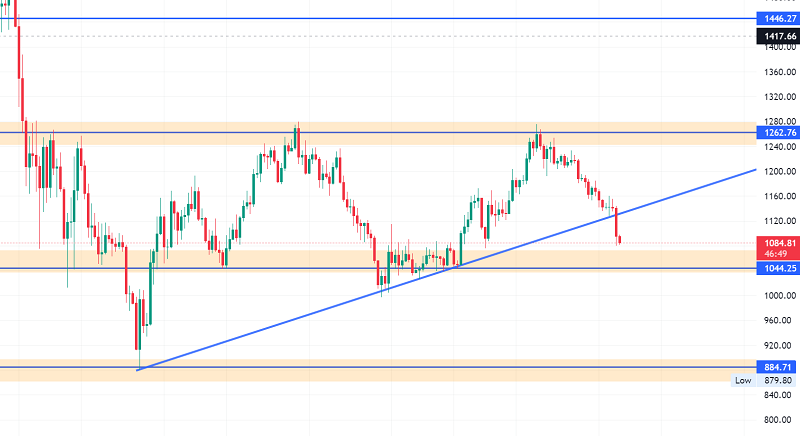This screenshot has width=800, height=436.
Task: Click the 1320.00 price axis tick
Action: 780,97
